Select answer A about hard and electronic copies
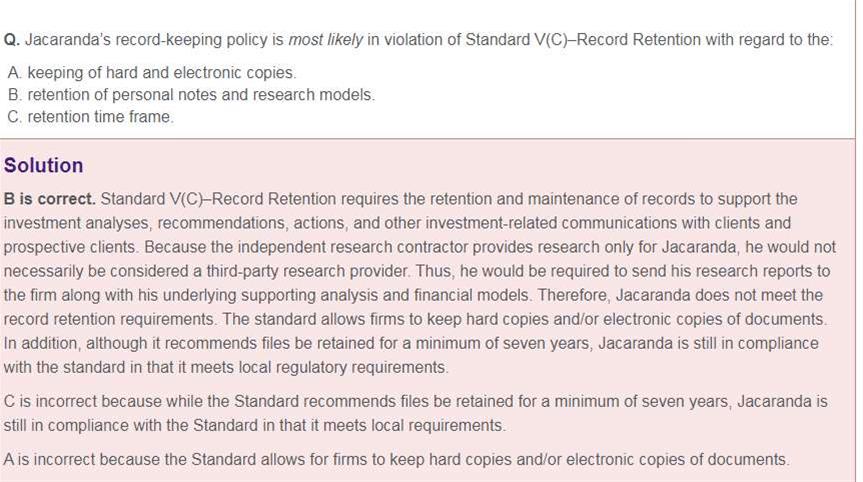Screen dimensions: 863x482 (x=160, y=73)
